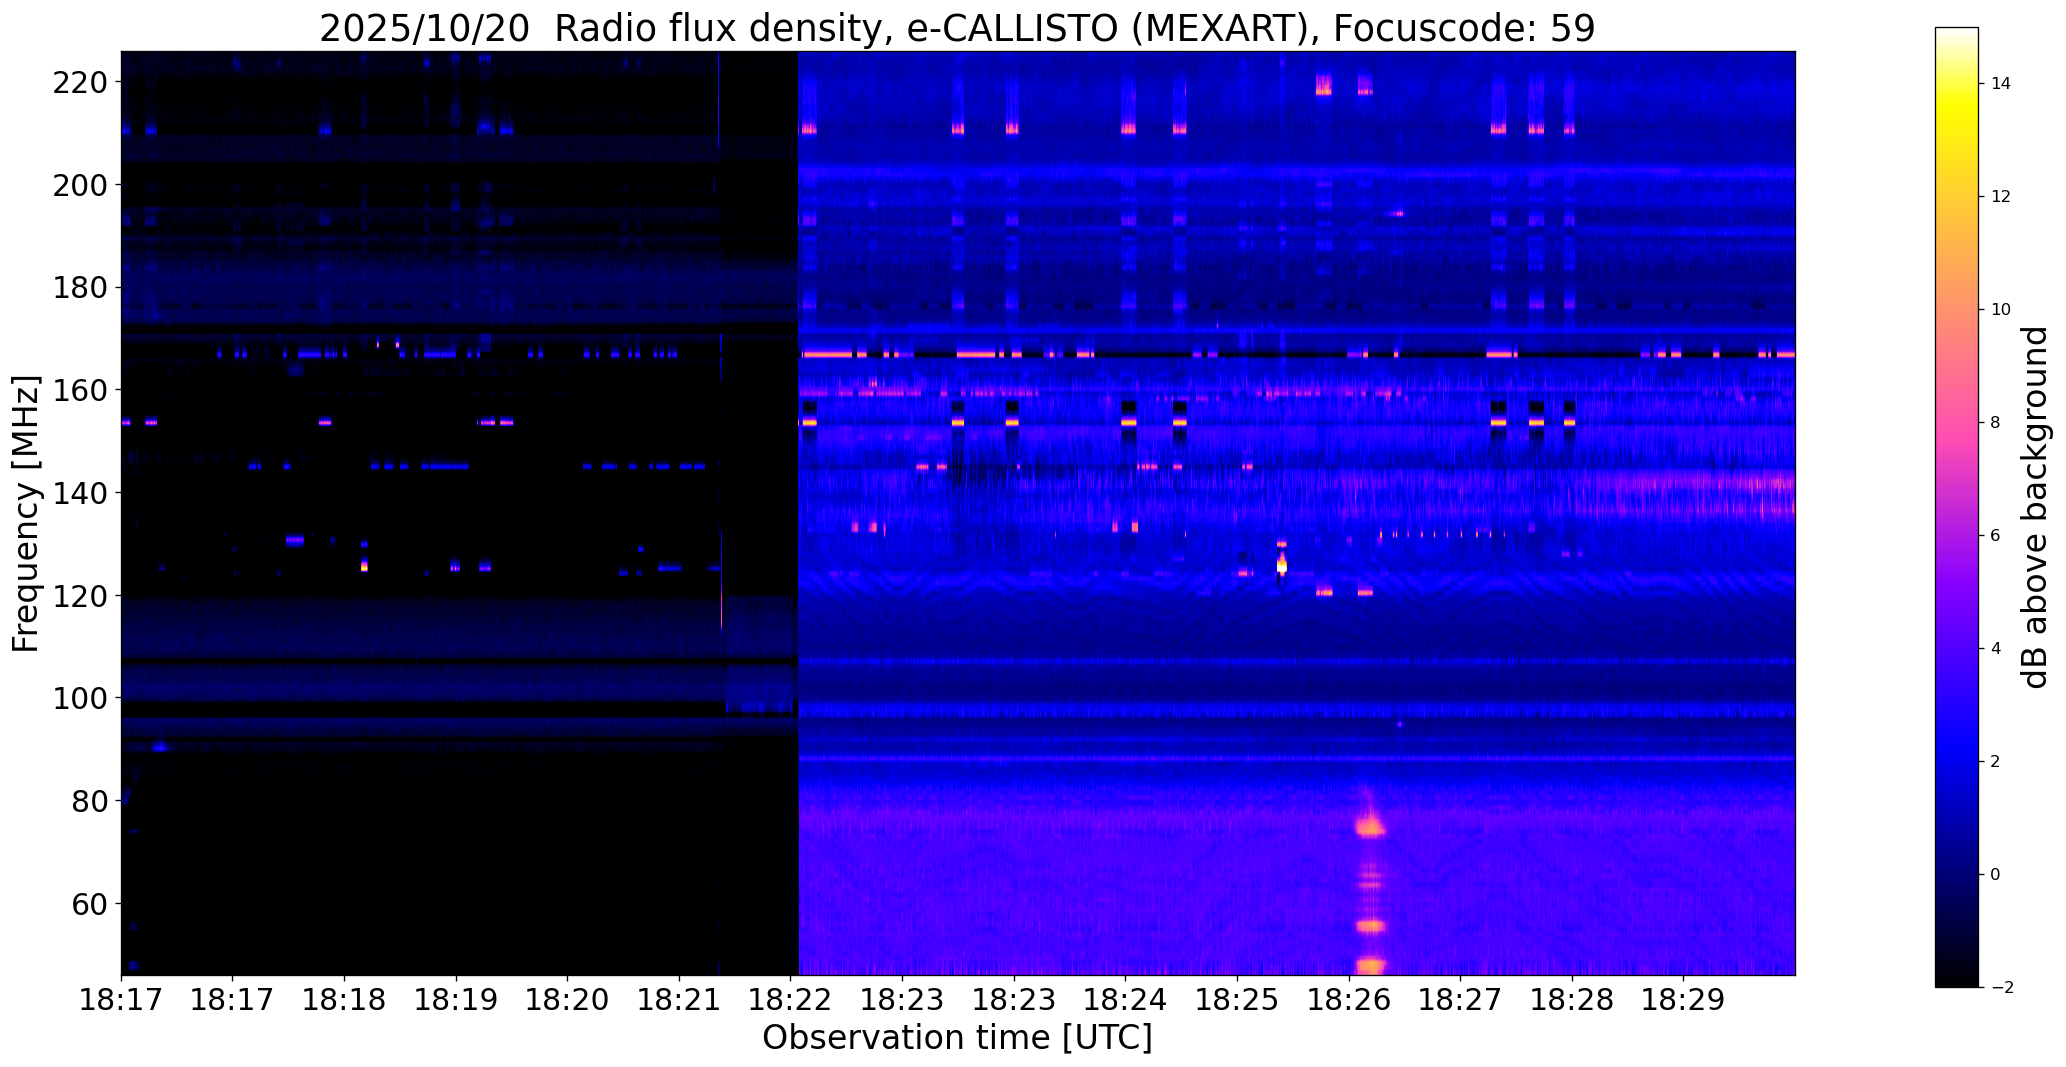Click the 18:20 time tick label
Viewport: 2066px width, 1067px height.
568,1000
